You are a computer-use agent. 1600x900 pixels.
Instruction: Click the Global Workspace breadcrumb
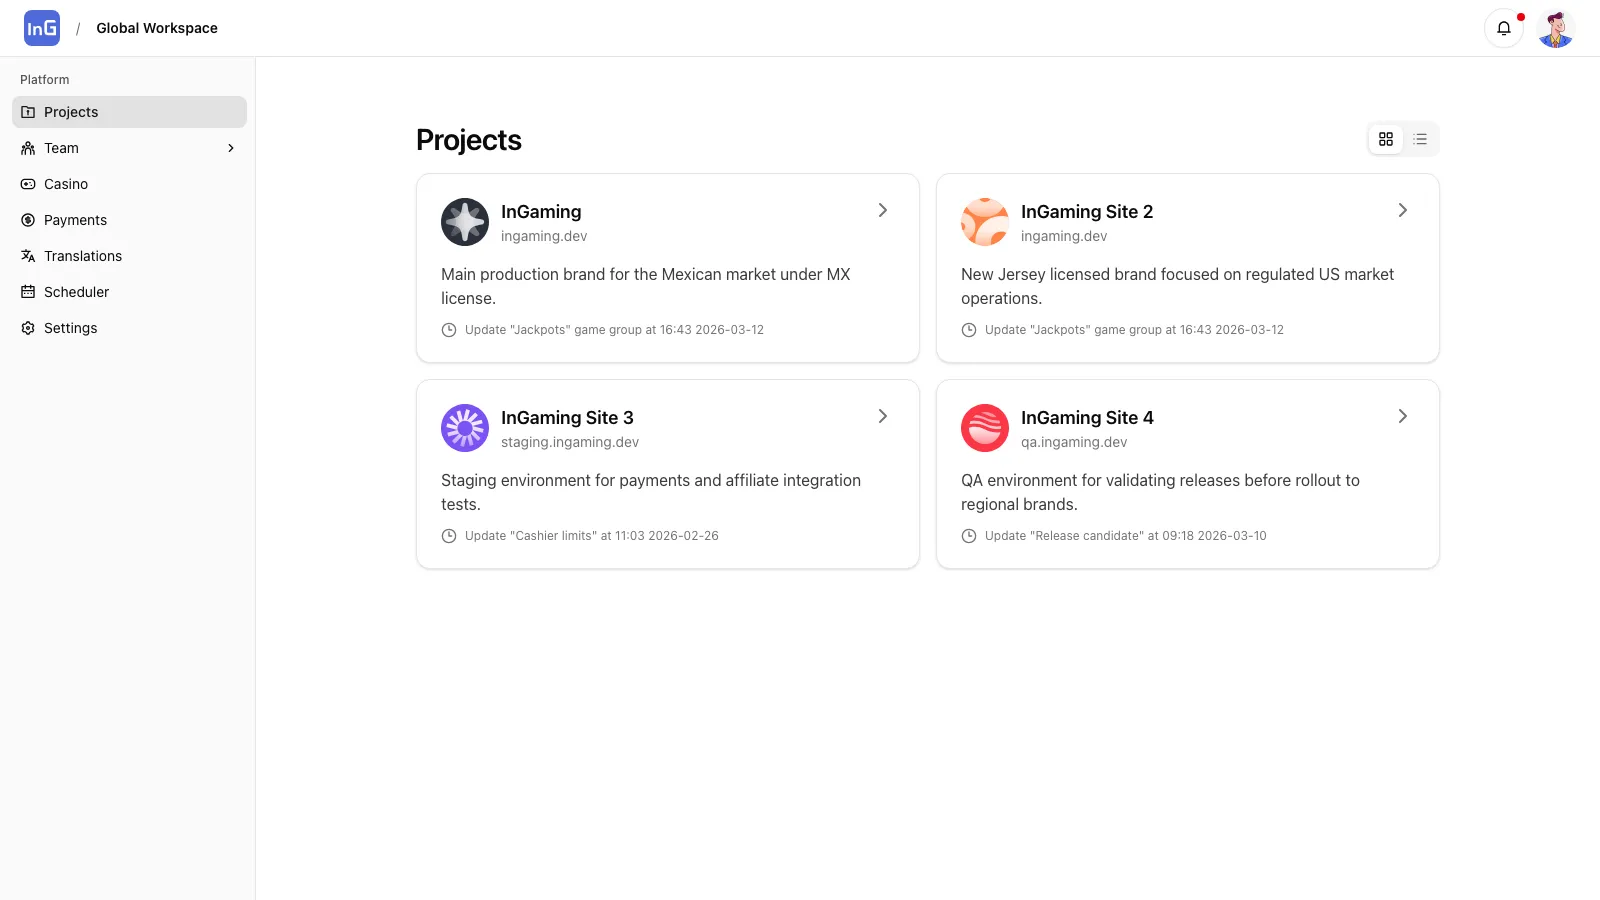tap(157, 28)
